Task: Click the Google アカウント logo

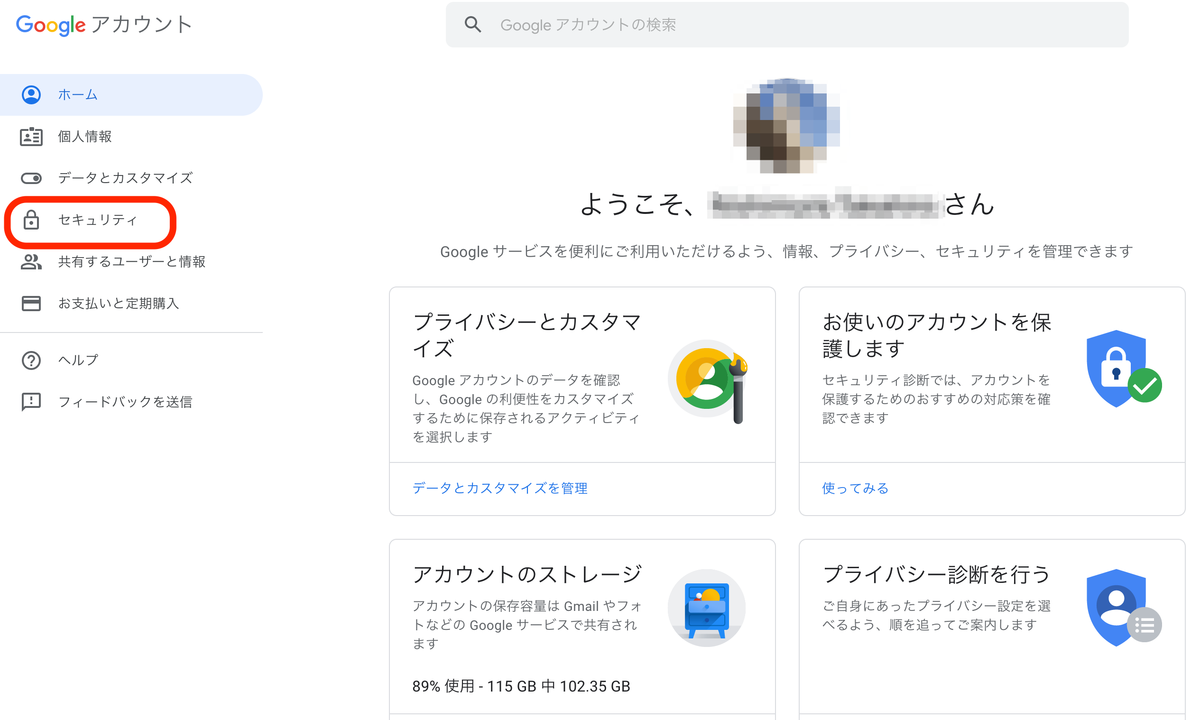Action: click(104, 25)
